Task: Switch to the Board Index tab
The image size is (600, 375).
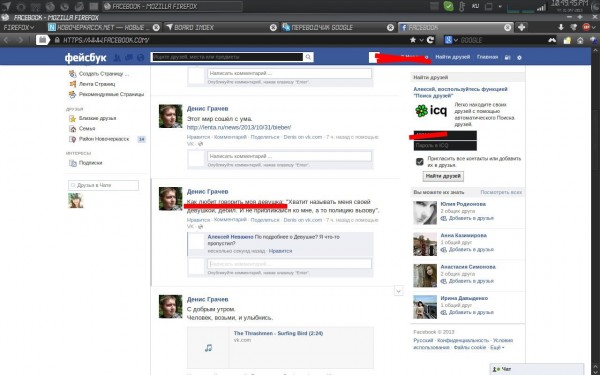Action: point(221,28)
